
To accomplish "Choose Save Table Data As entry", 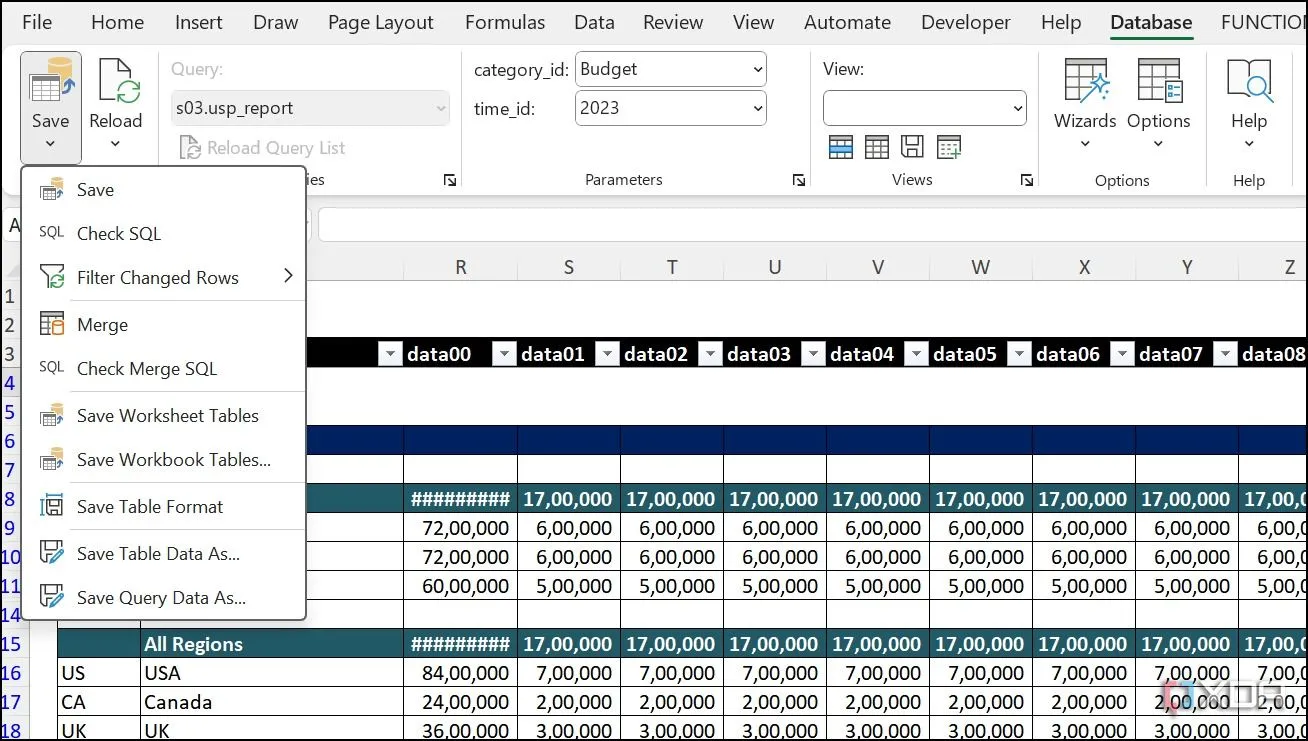I will pyautogui.click(x=164, y=554).
